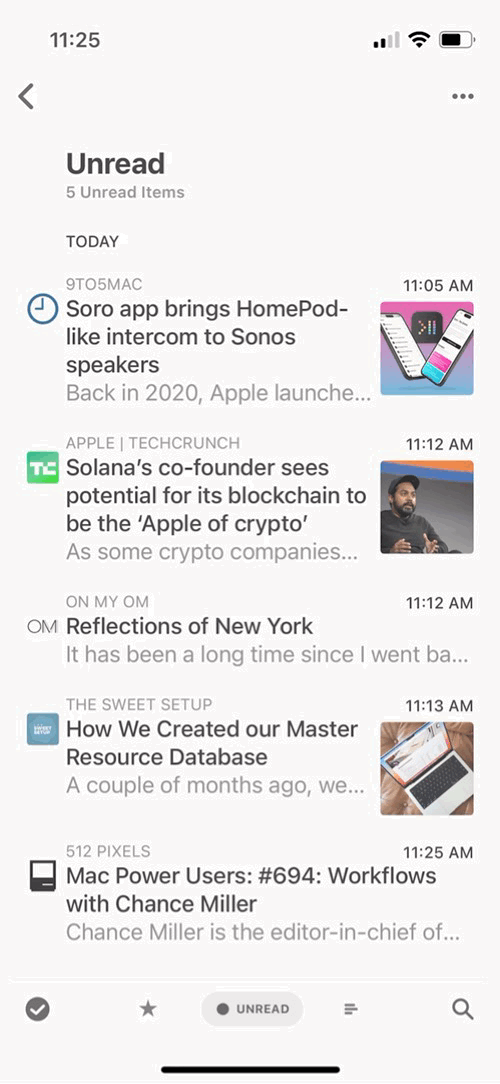Tap the OM feed logo icon
The image size is (500, 1084).
pos(42,627)
